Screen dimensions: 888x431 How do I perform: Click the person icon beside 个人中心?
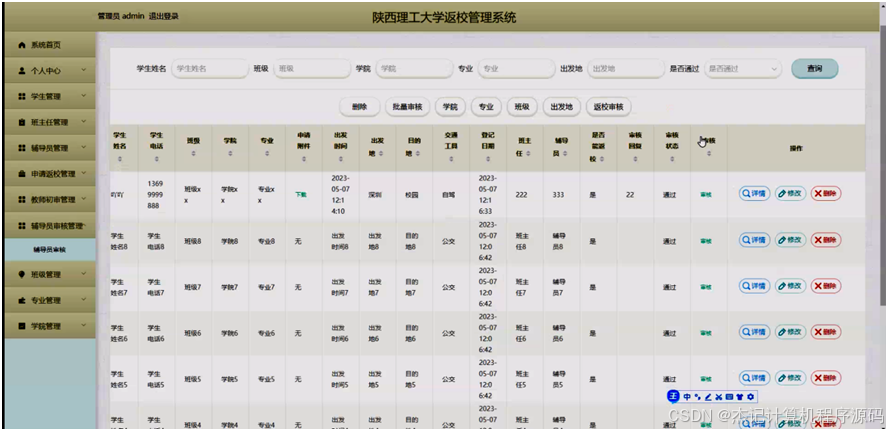coord(22,71)
